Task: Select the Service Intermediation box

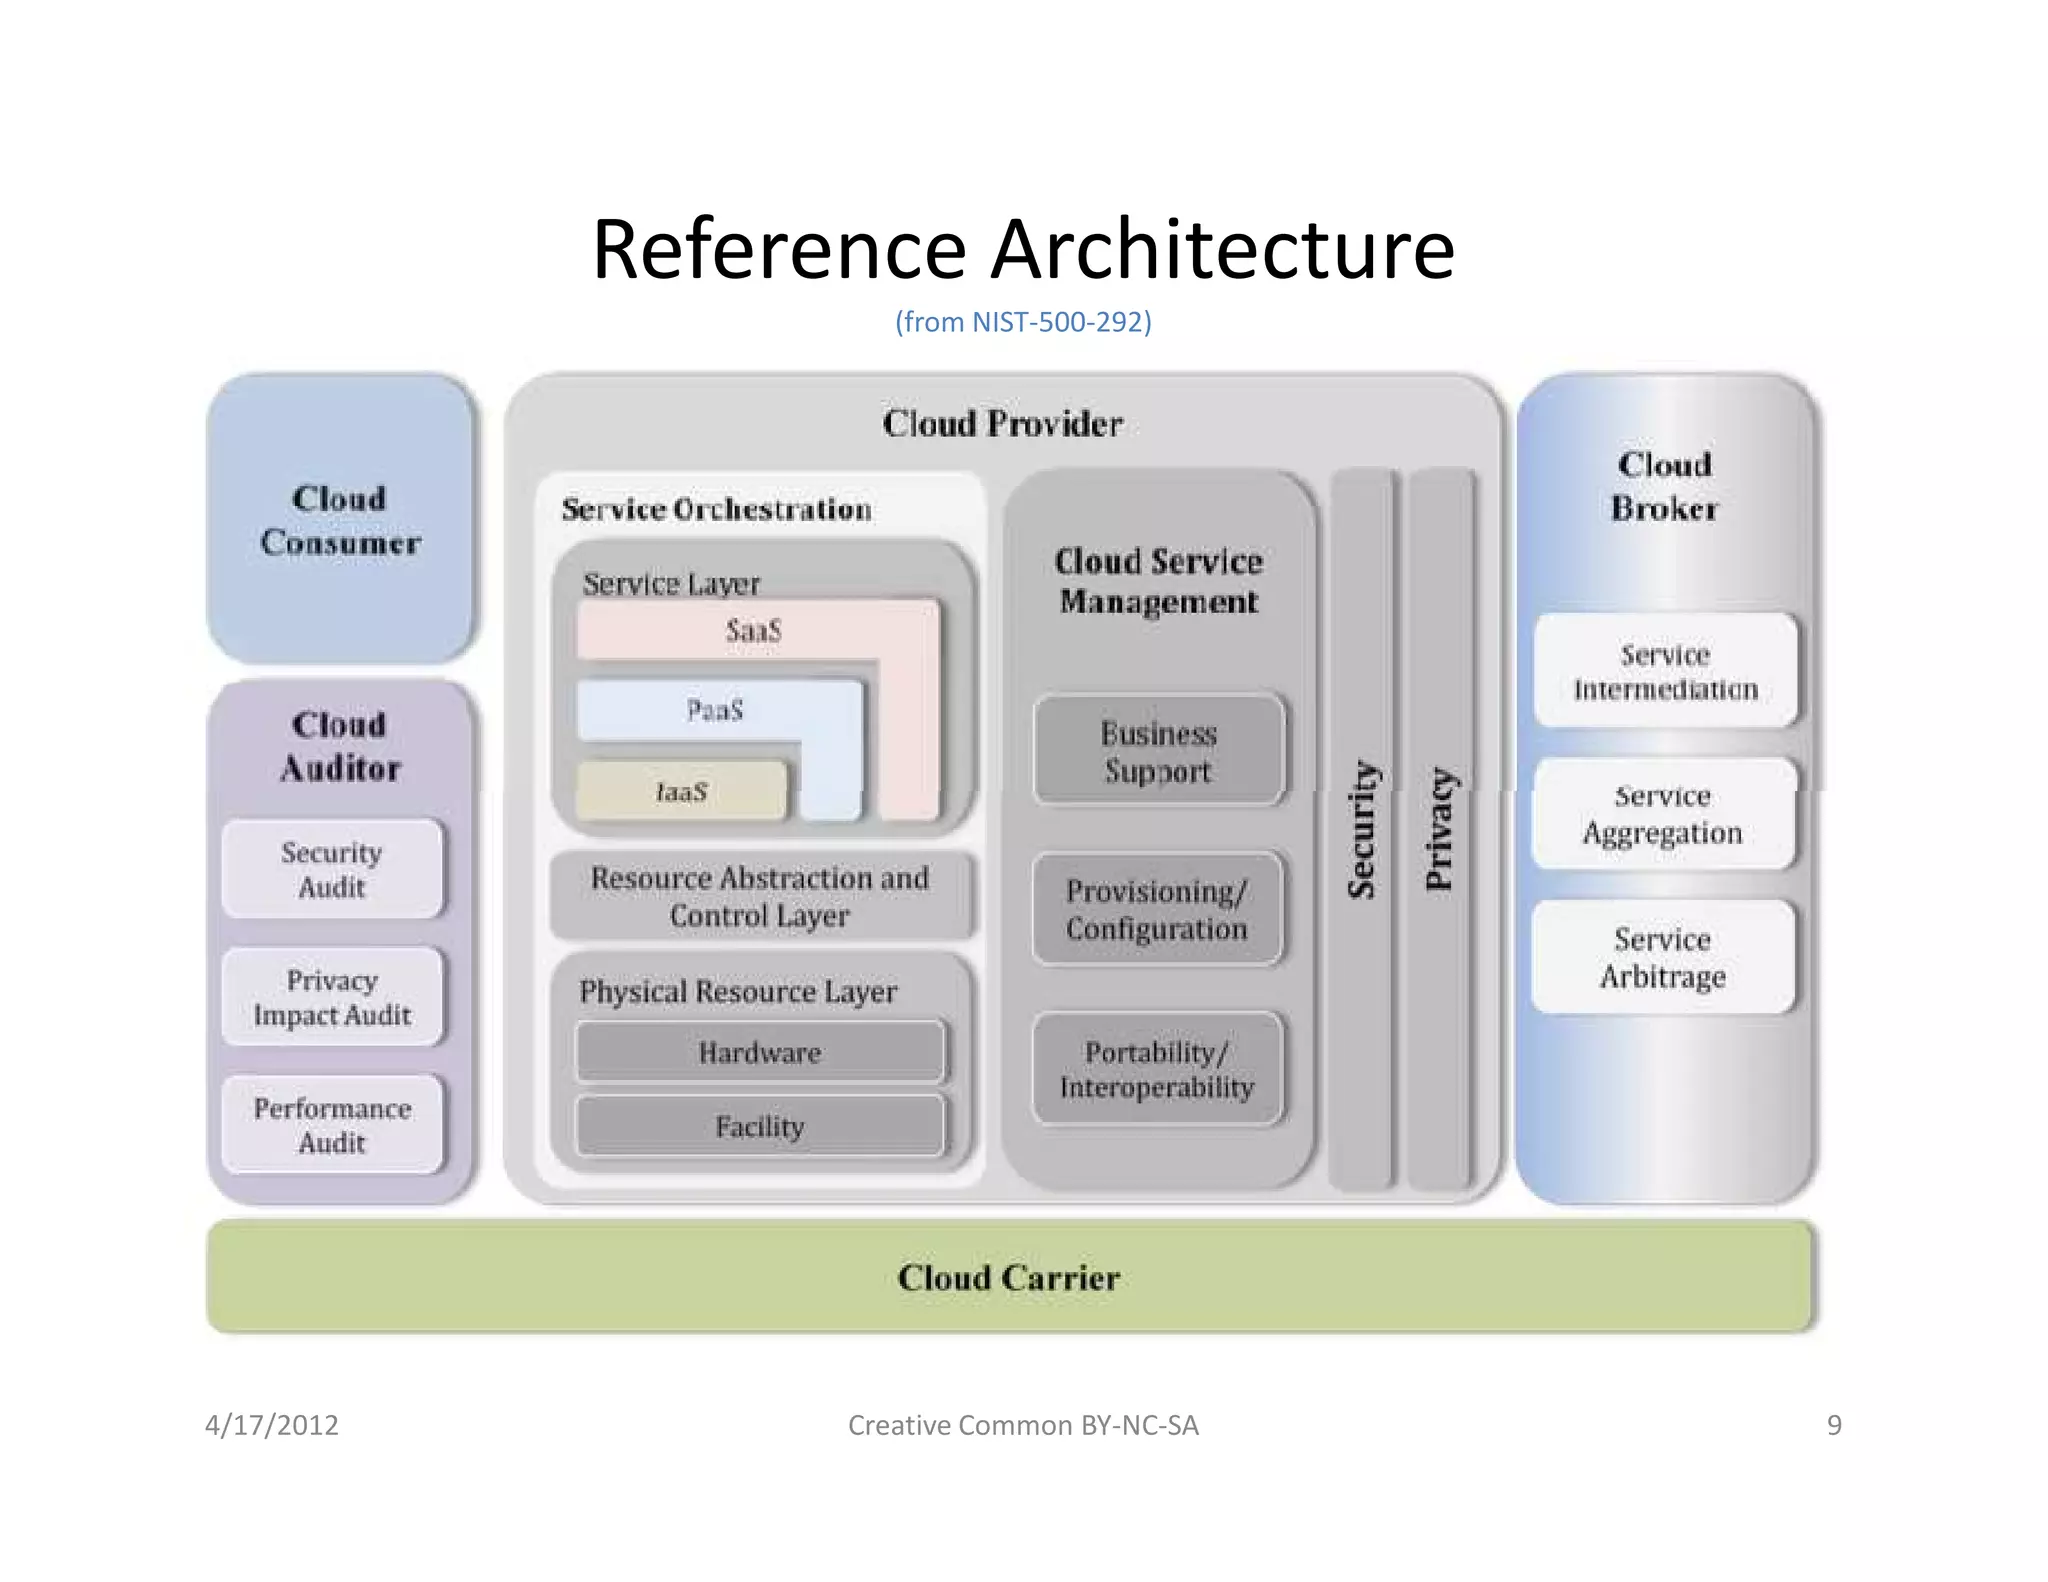Action: click(x=1664, y=671)
